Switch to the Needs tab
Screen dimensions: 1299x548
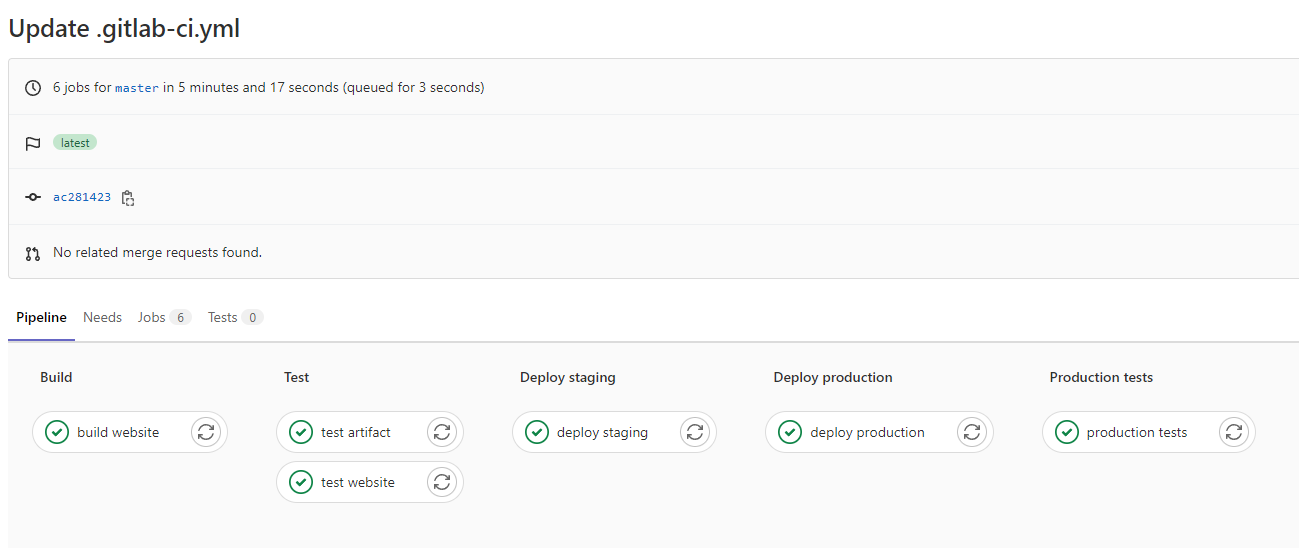[x=102, y=318]
